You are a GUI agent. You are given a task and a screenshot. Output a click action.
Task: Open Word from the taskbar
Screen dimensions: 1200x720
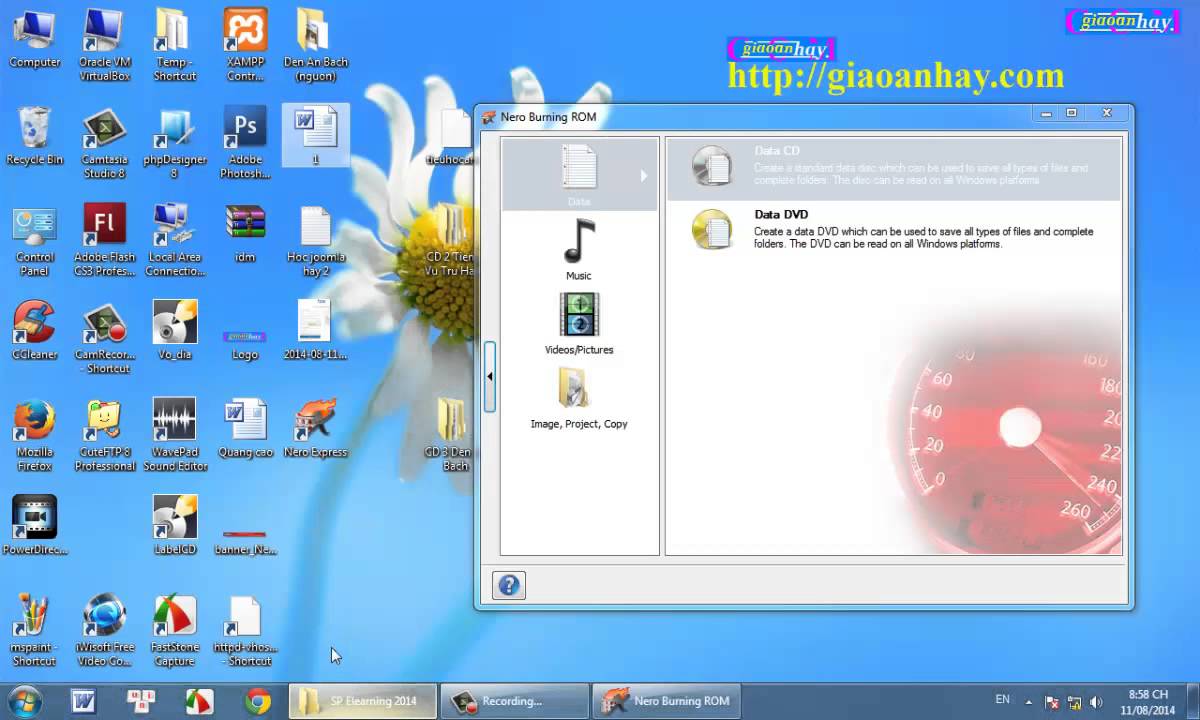pos(83,701)
